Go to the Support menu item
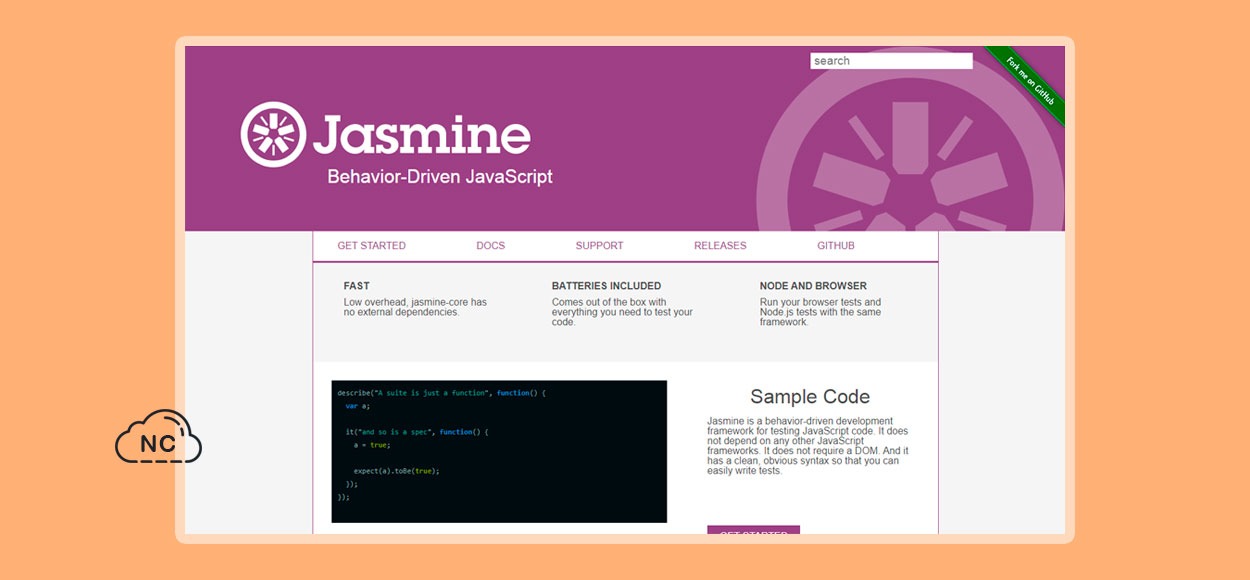This screenshot has width=1250, height=580. [599, 245]
